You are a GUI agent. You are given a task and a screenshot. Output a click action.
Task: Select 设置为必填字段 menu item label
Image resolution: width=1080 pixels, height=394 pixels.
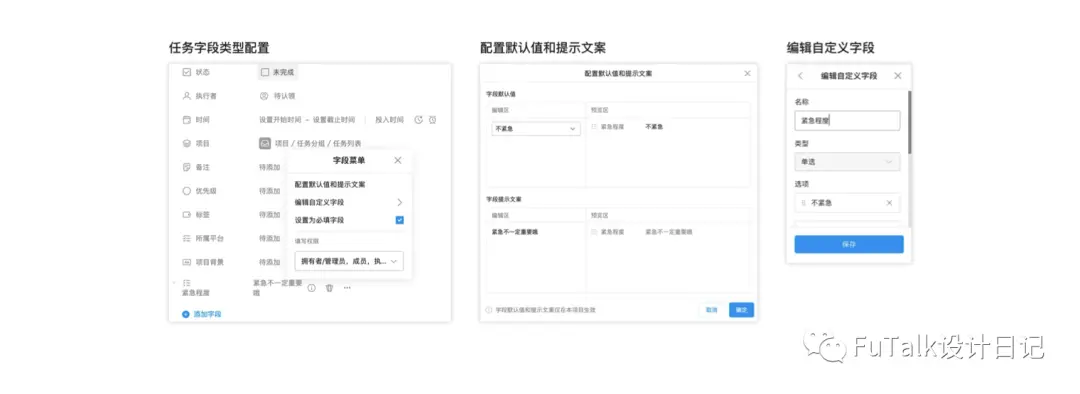320,220
